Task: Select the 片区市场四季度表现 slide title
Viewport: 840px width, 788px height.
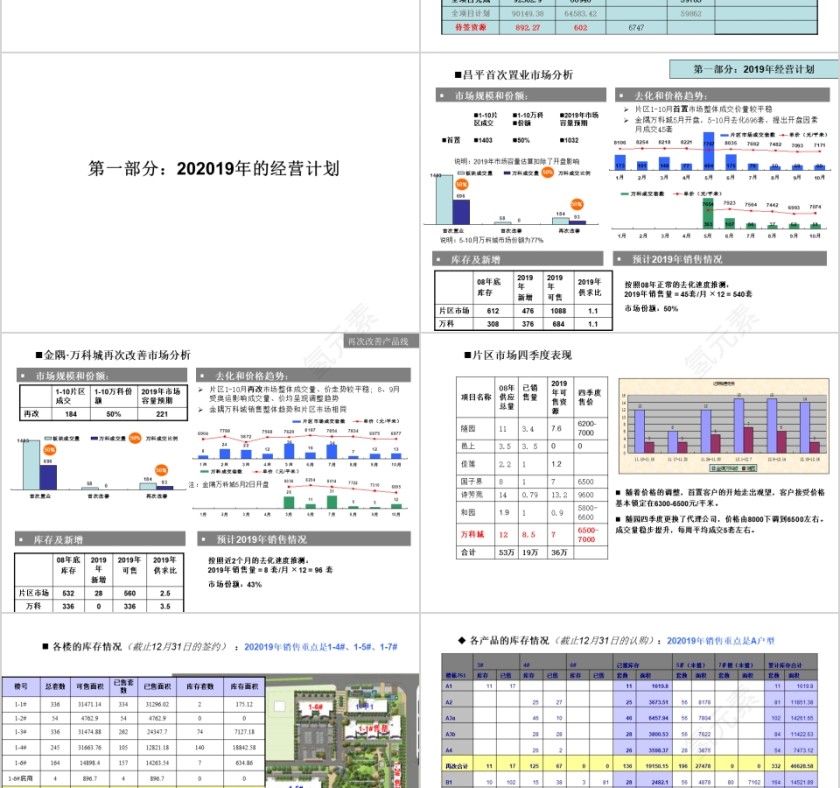Action: click(523, 355)
